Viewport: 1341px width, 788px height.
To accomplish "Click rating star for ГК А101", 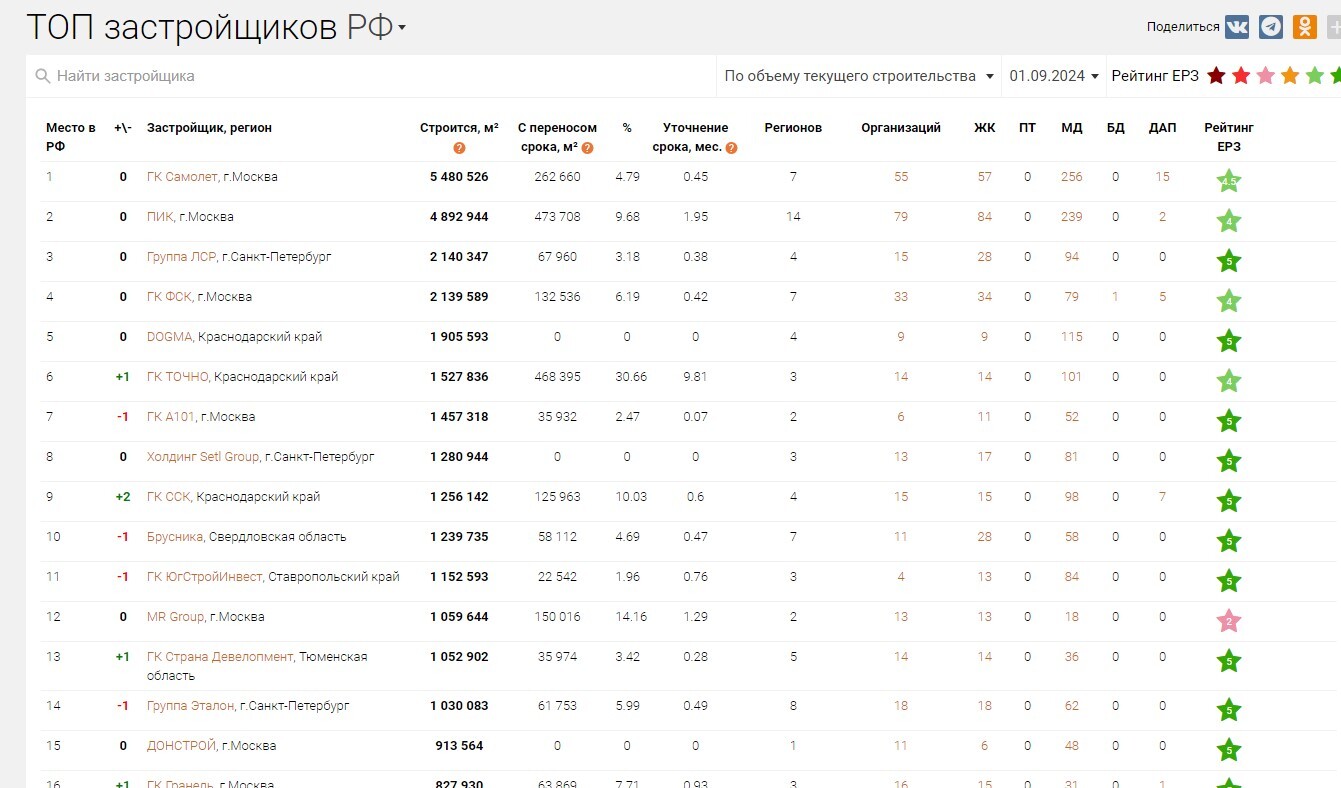I will click(1229, 421).
